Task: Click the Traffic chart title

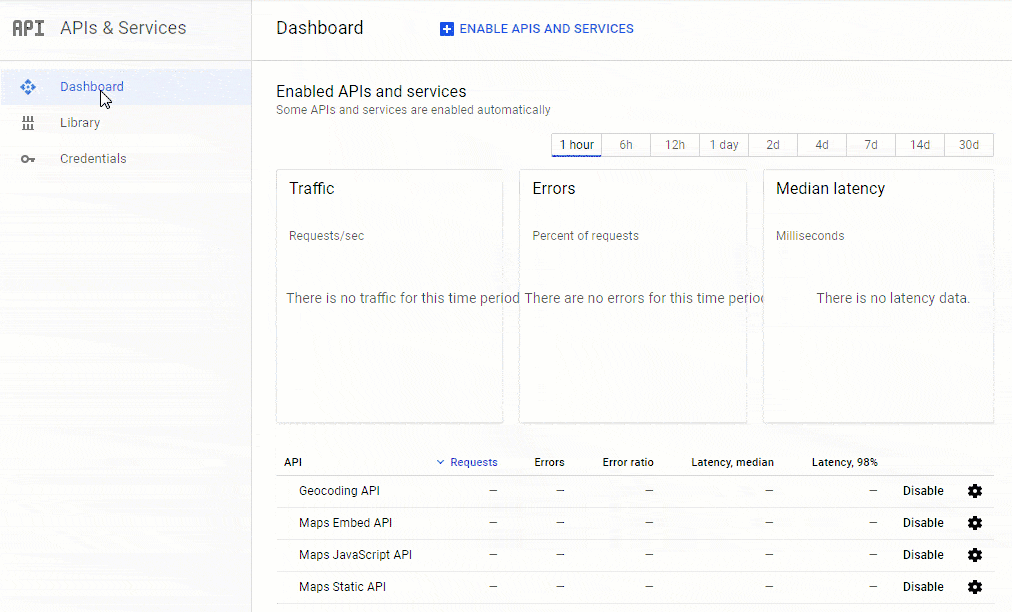Action: 312,189
